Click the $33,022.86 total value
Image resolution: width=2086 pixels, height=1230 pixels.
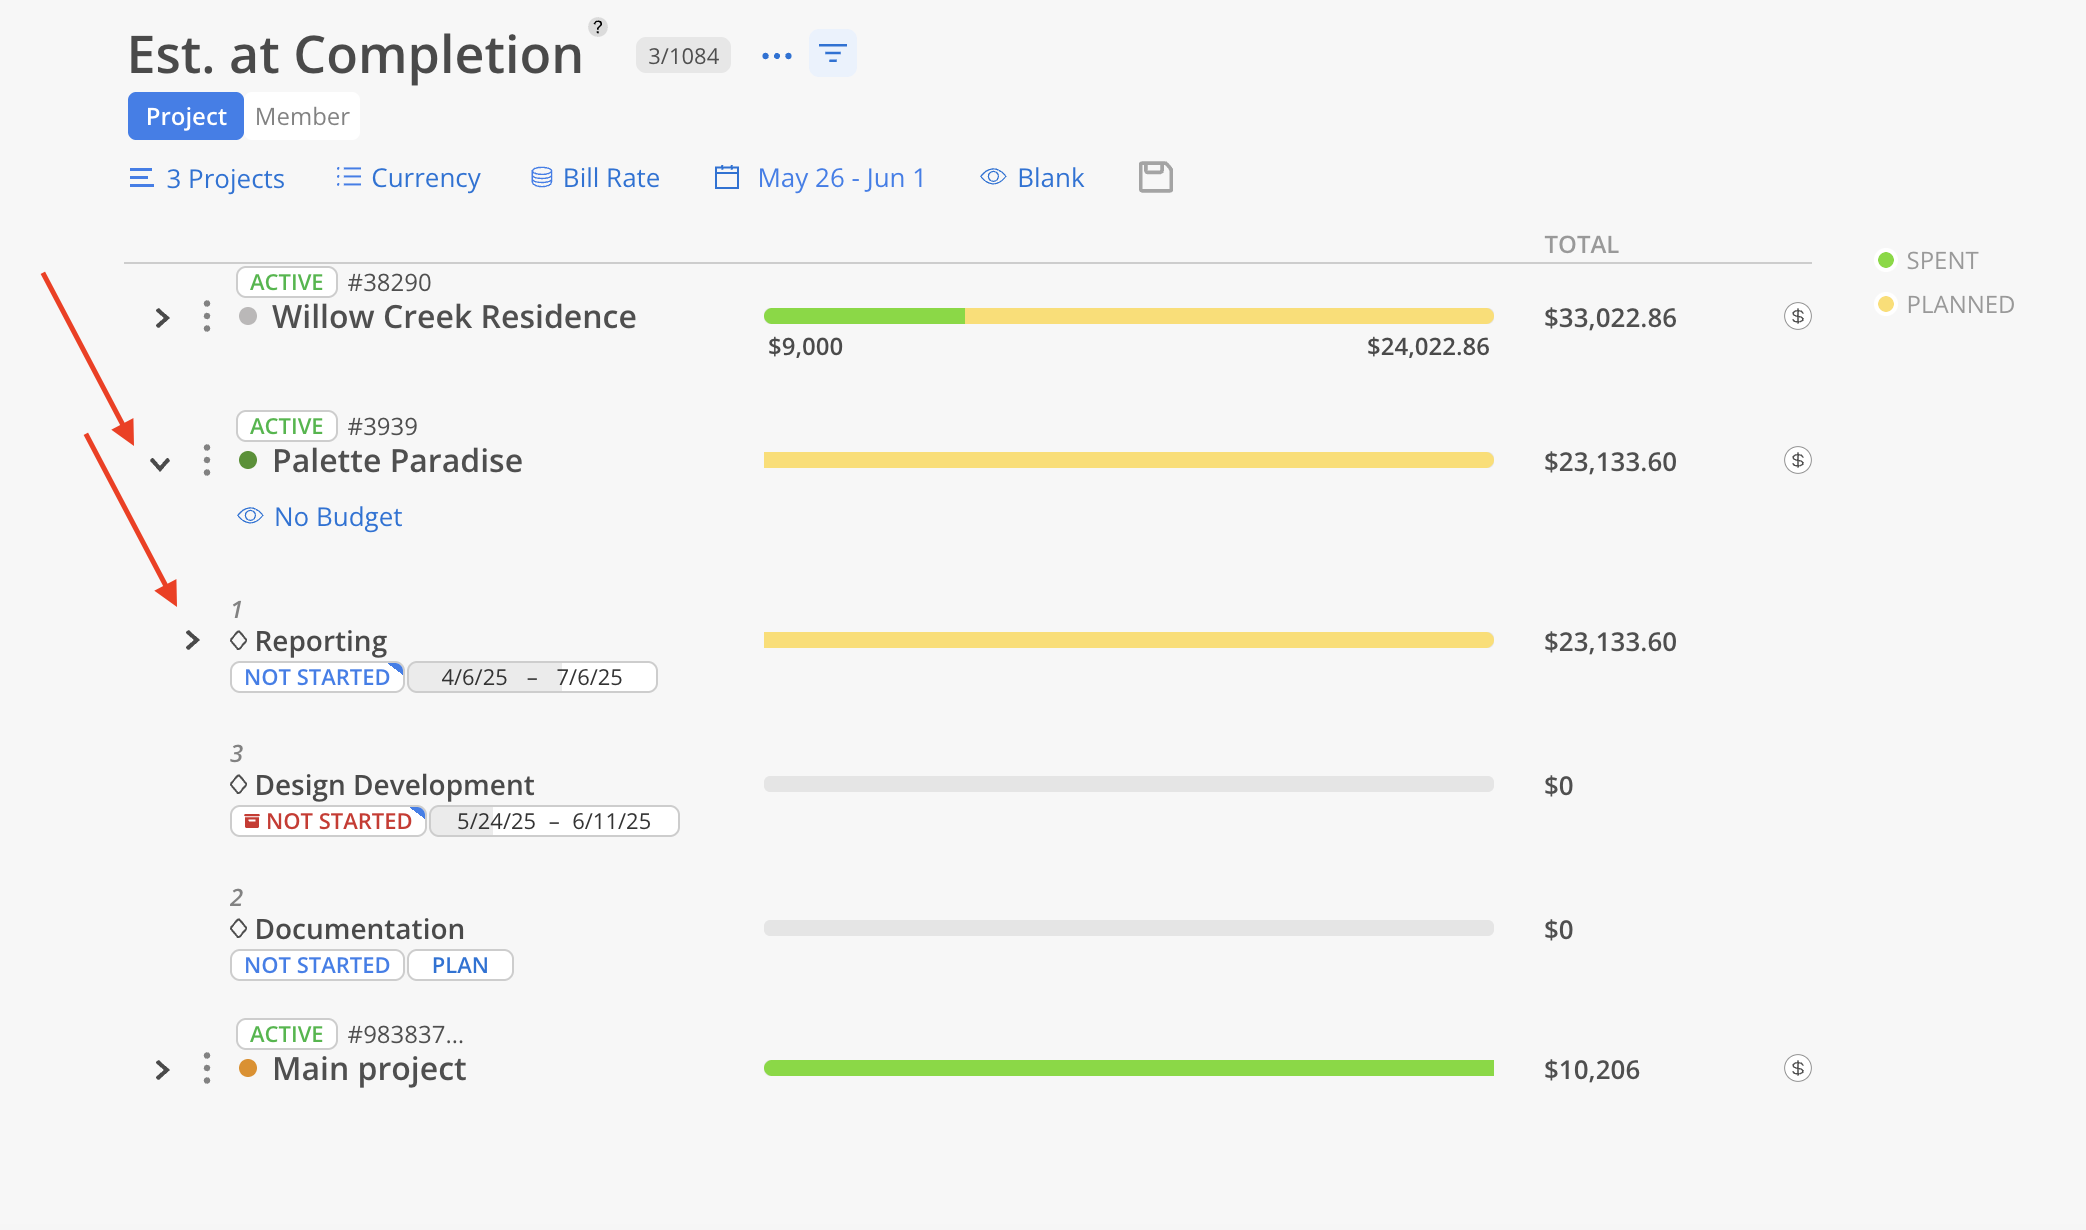[x=1610, y=318]
